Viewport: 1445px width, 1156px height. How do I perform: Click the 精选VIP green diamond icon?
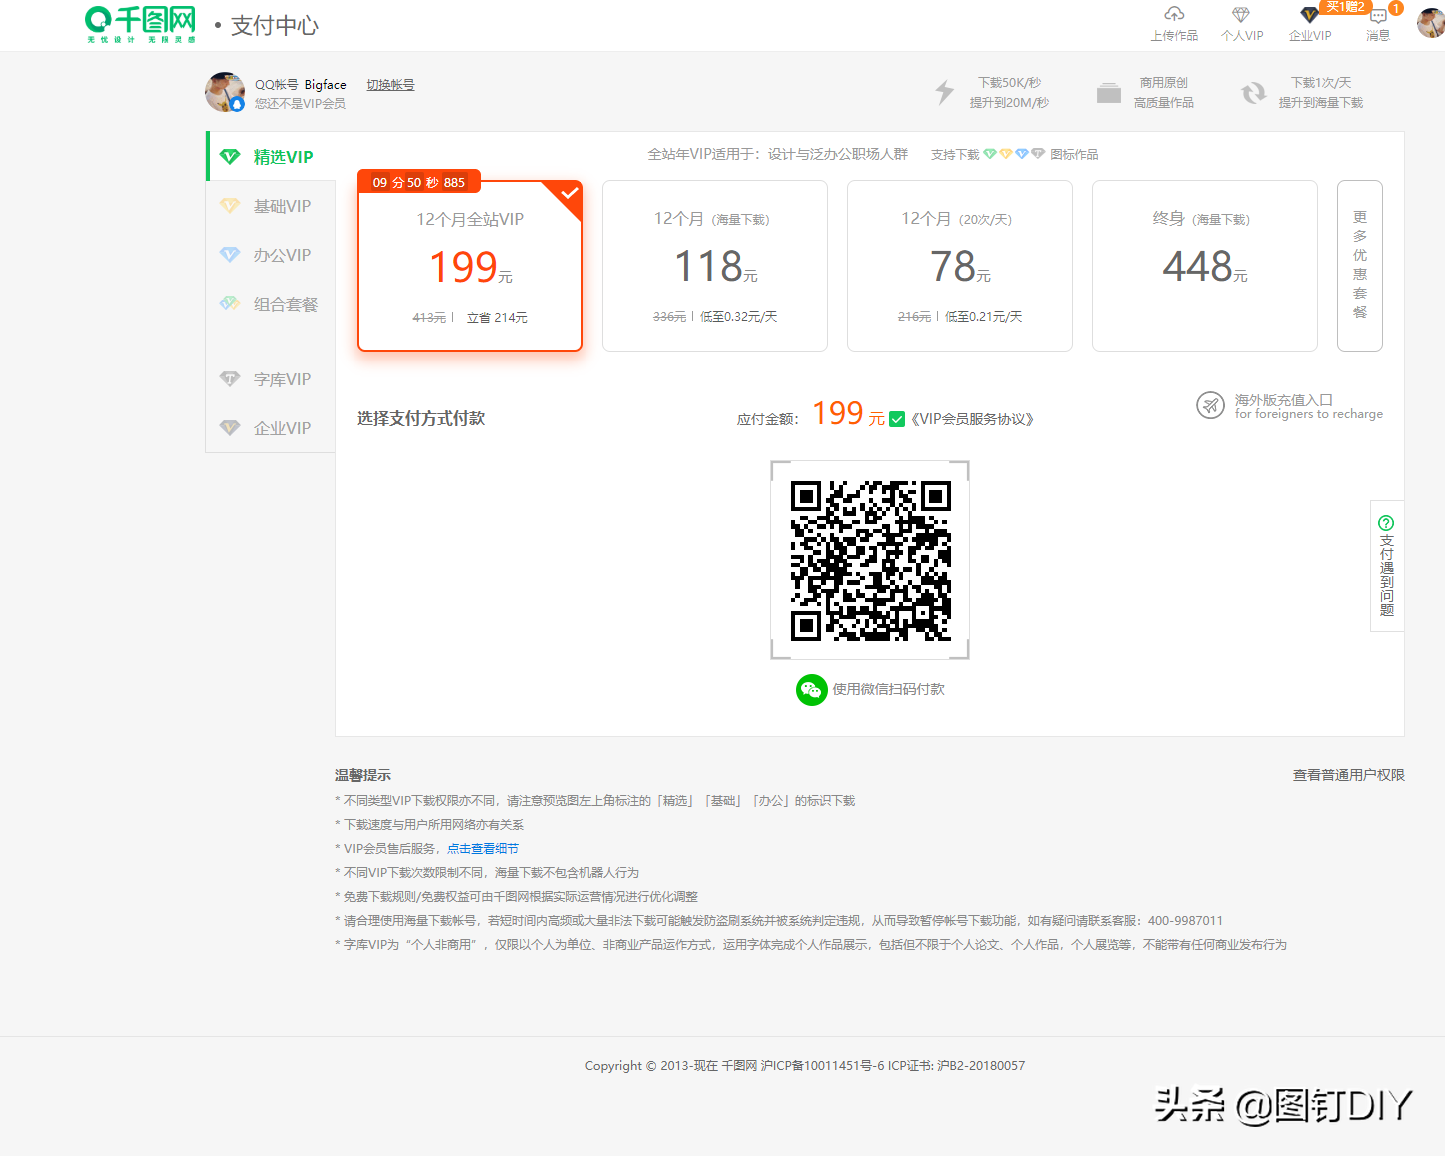tap(230, 157)
